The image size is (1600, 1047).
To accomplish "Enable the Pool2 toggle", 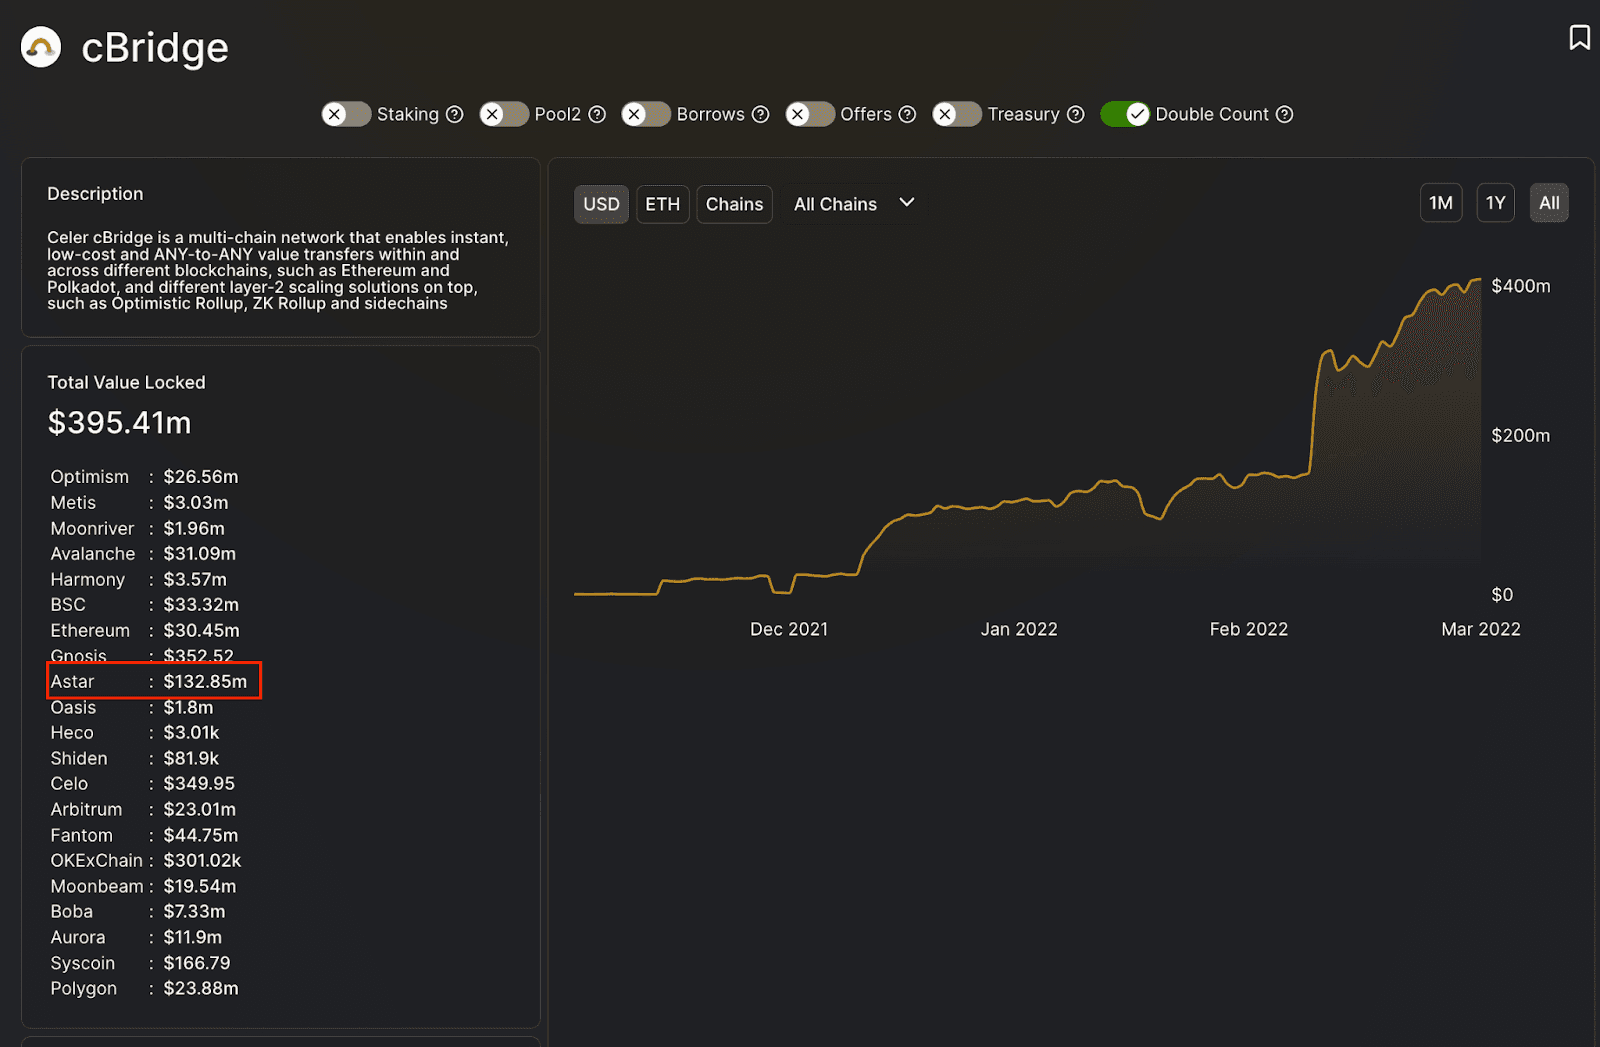I will coord(504,114).
